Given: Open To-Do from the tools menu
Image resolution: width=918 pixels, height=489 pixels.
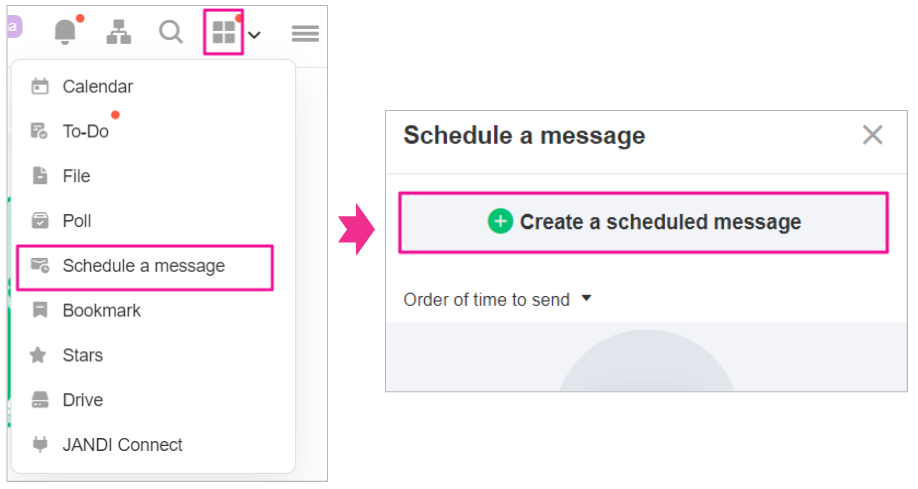Looking at the screenshot, I should (85, 131).
